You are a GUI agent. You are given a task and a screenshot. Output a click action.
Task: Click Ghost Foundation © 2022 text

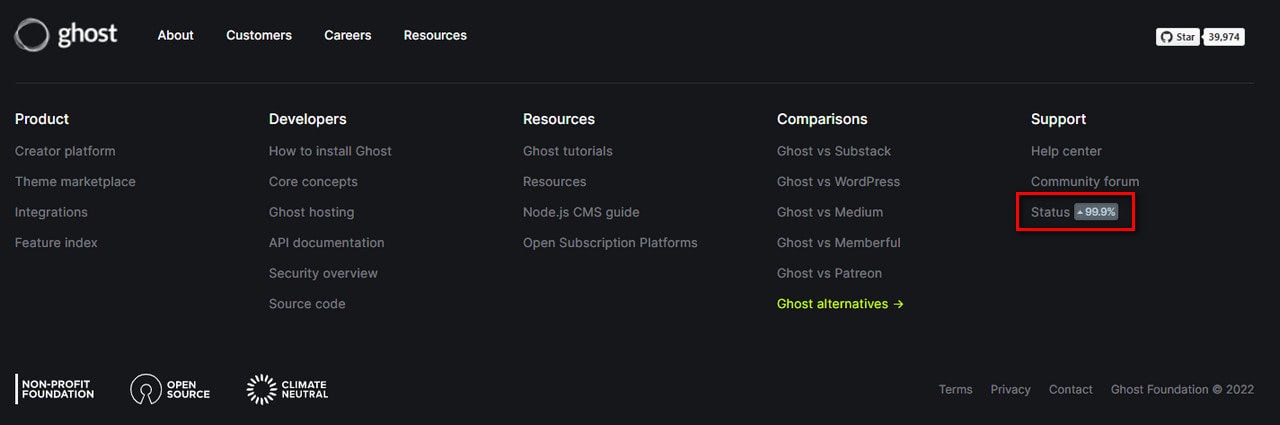pyautogui.click(x=1182, y=389)
